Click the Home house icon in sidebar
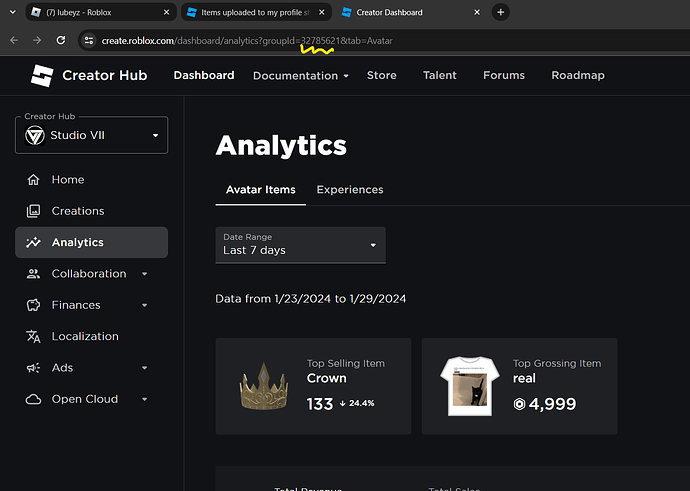 [x=33, y=180]
